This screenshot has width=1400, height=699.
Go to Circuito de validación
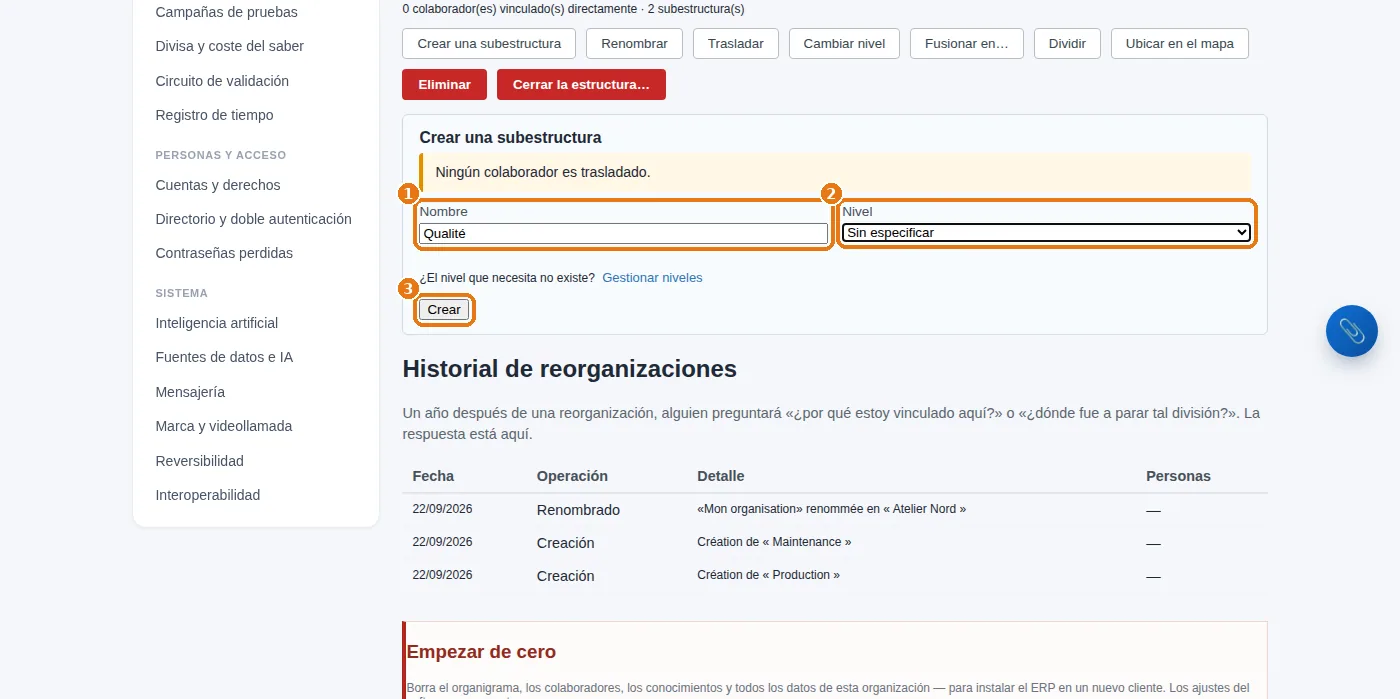pos(222,81)
